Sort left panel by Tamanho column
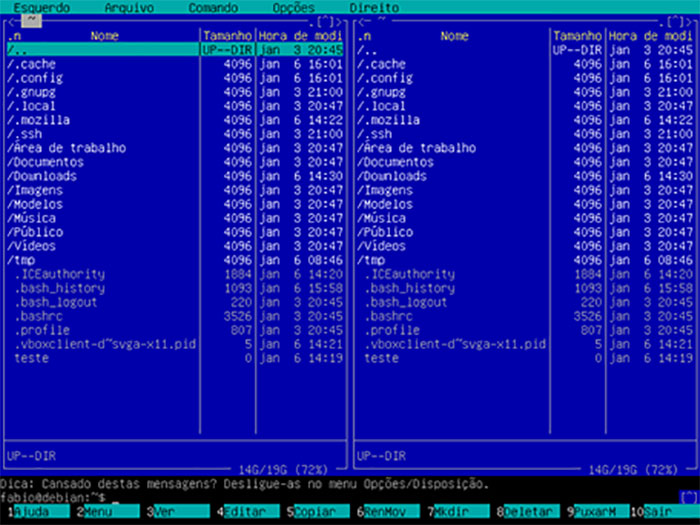This screenshot has height=525, width=700. tap(228, 36)
